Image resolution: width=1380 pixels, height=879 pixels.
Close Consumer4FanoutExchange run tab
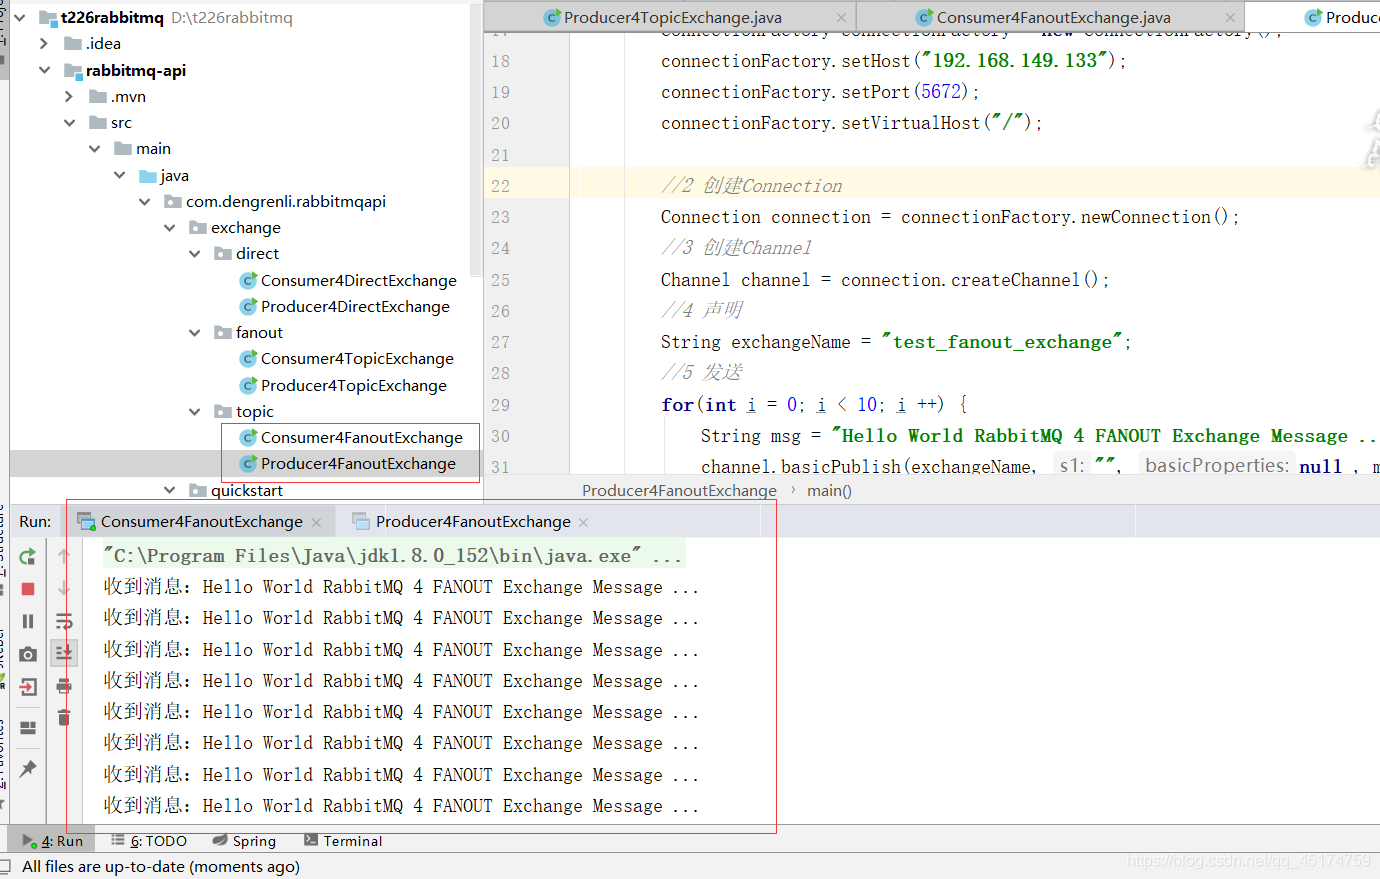[x=317, y=522]
